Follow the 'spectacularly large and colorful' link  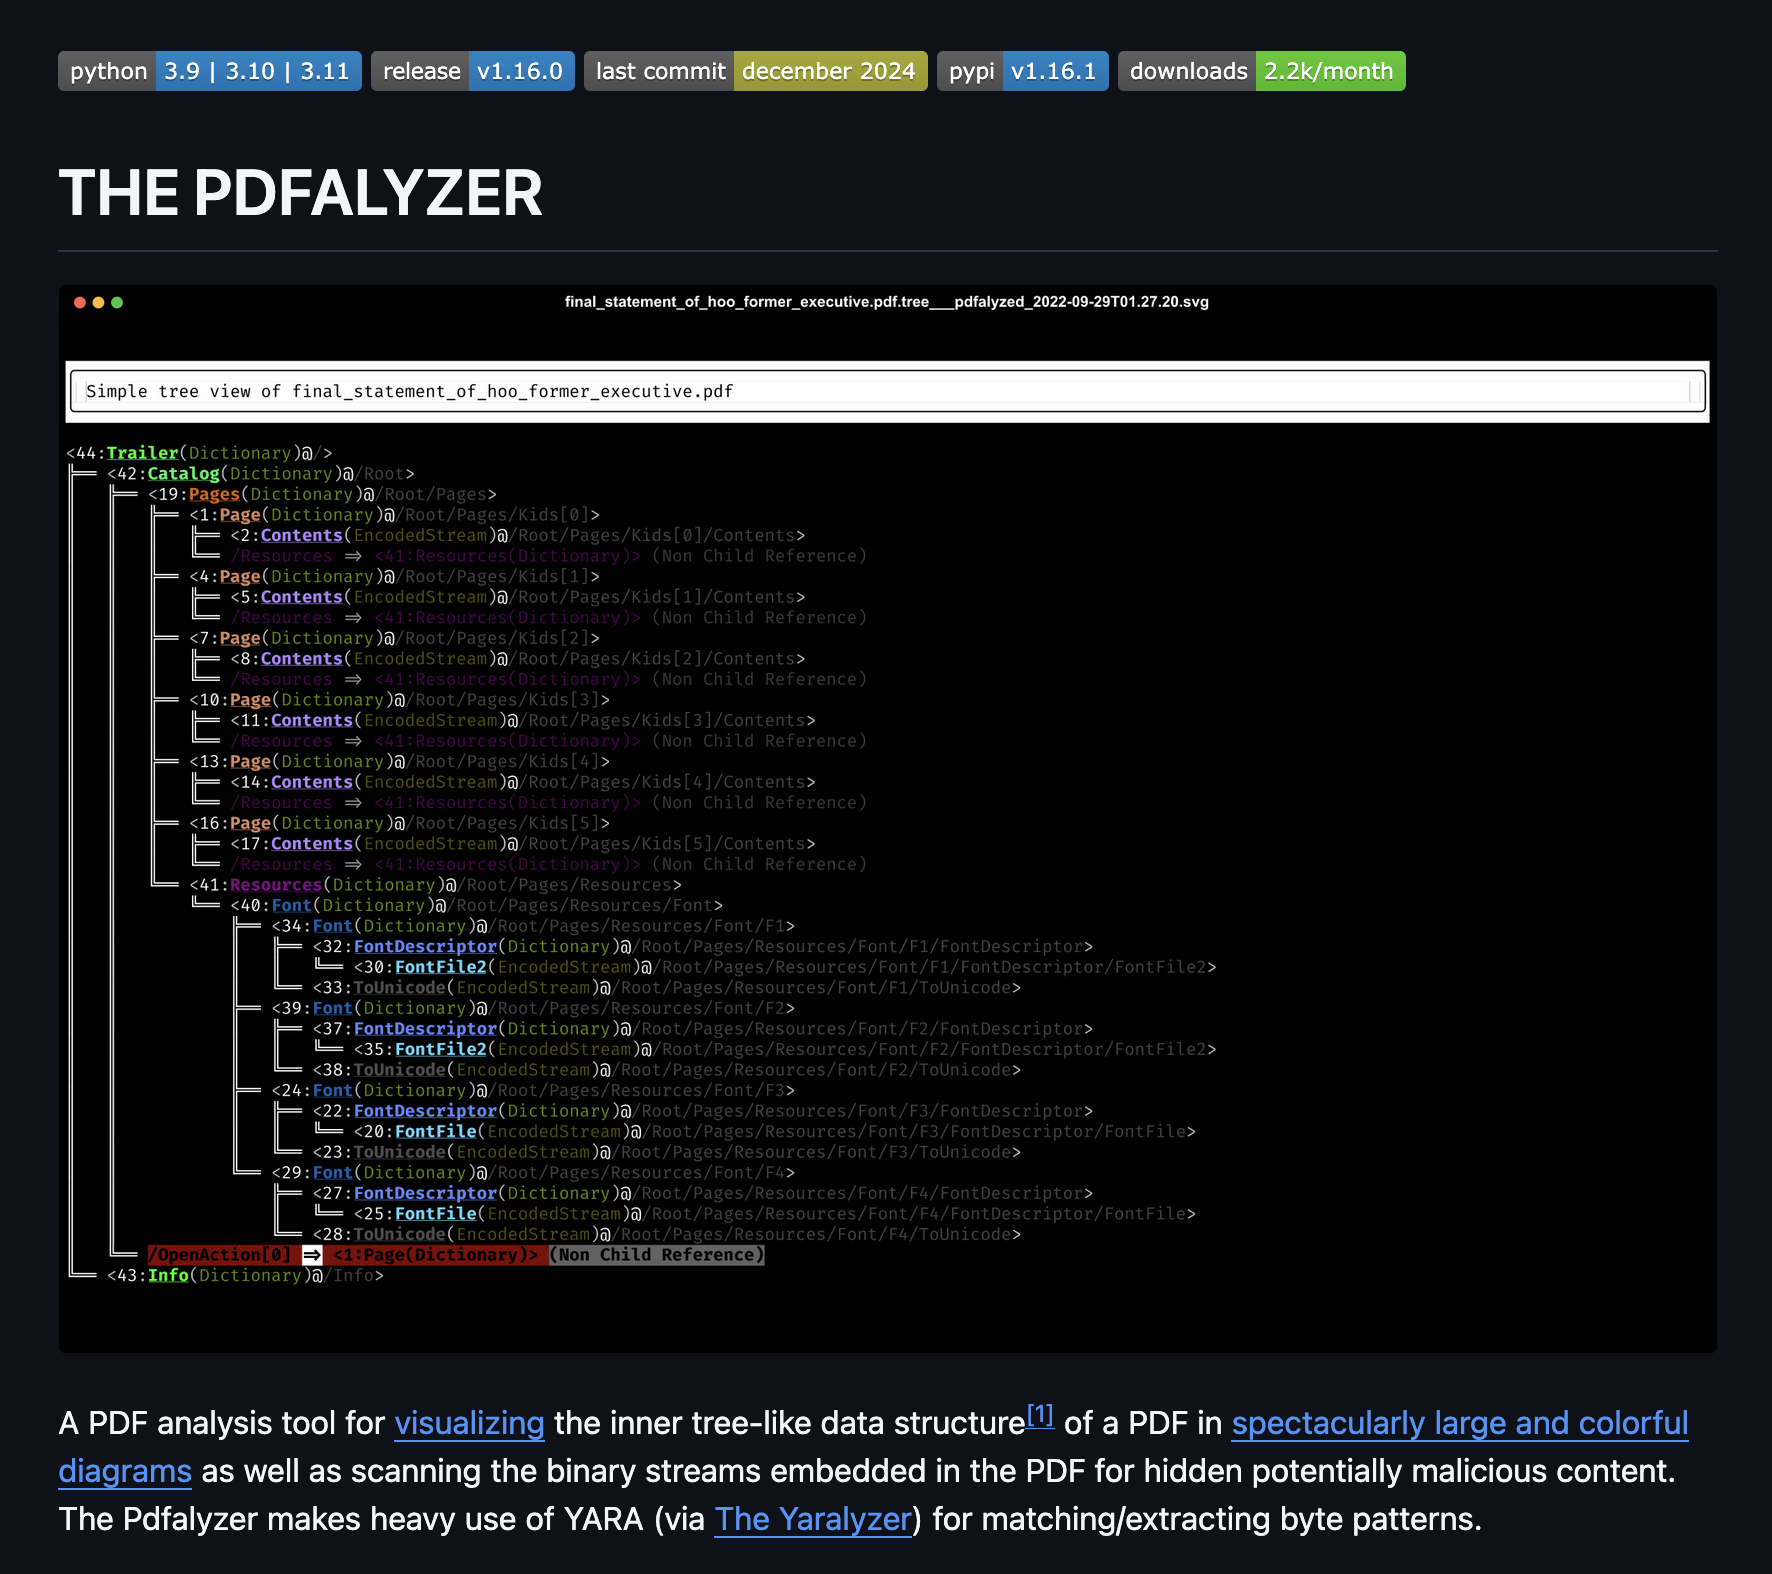pyautogui.click(x=1460, y=1423)
